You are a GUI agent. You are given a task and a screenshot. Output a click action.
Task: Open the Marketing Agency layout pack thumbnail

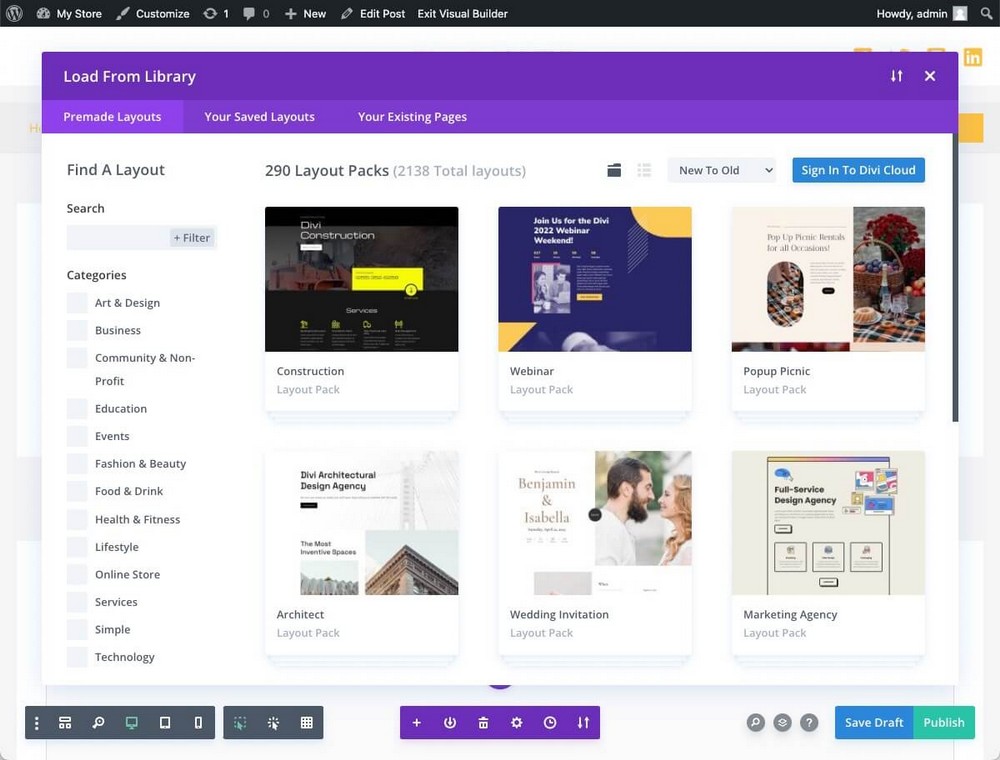[x=828, y=523]
